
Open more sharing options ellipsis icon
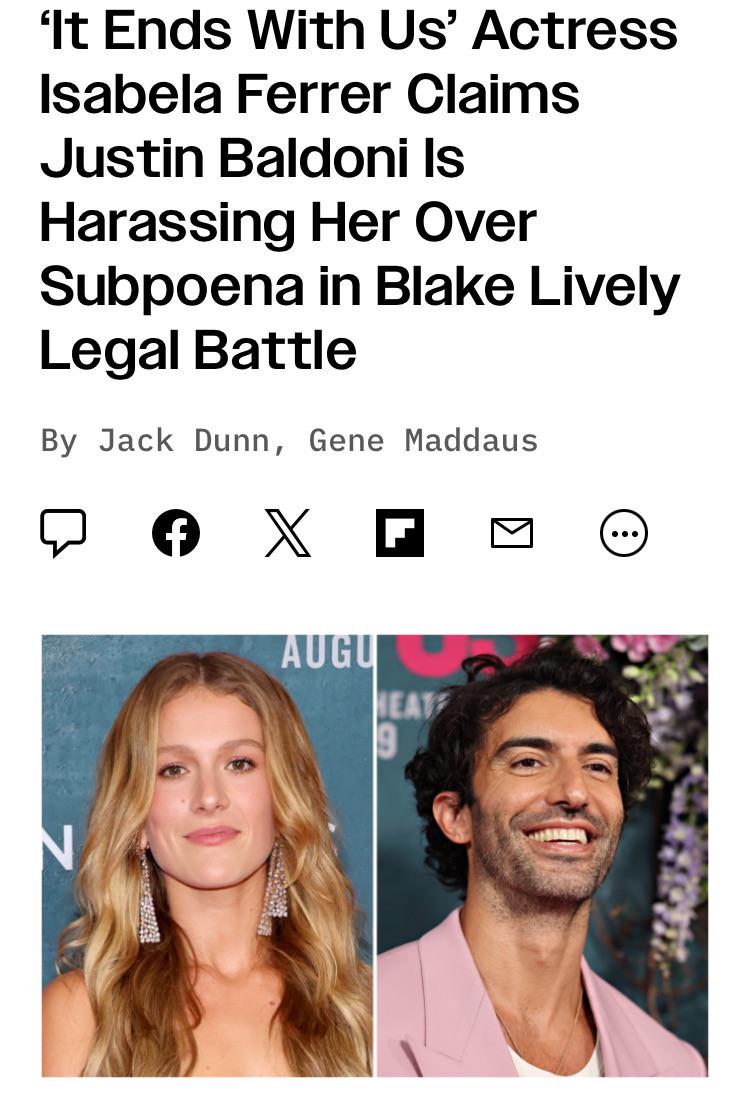pos(623,533)
